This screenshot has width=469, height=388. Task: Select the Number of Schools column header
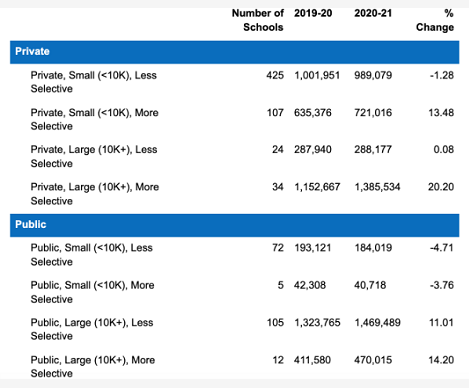(258, 20)
